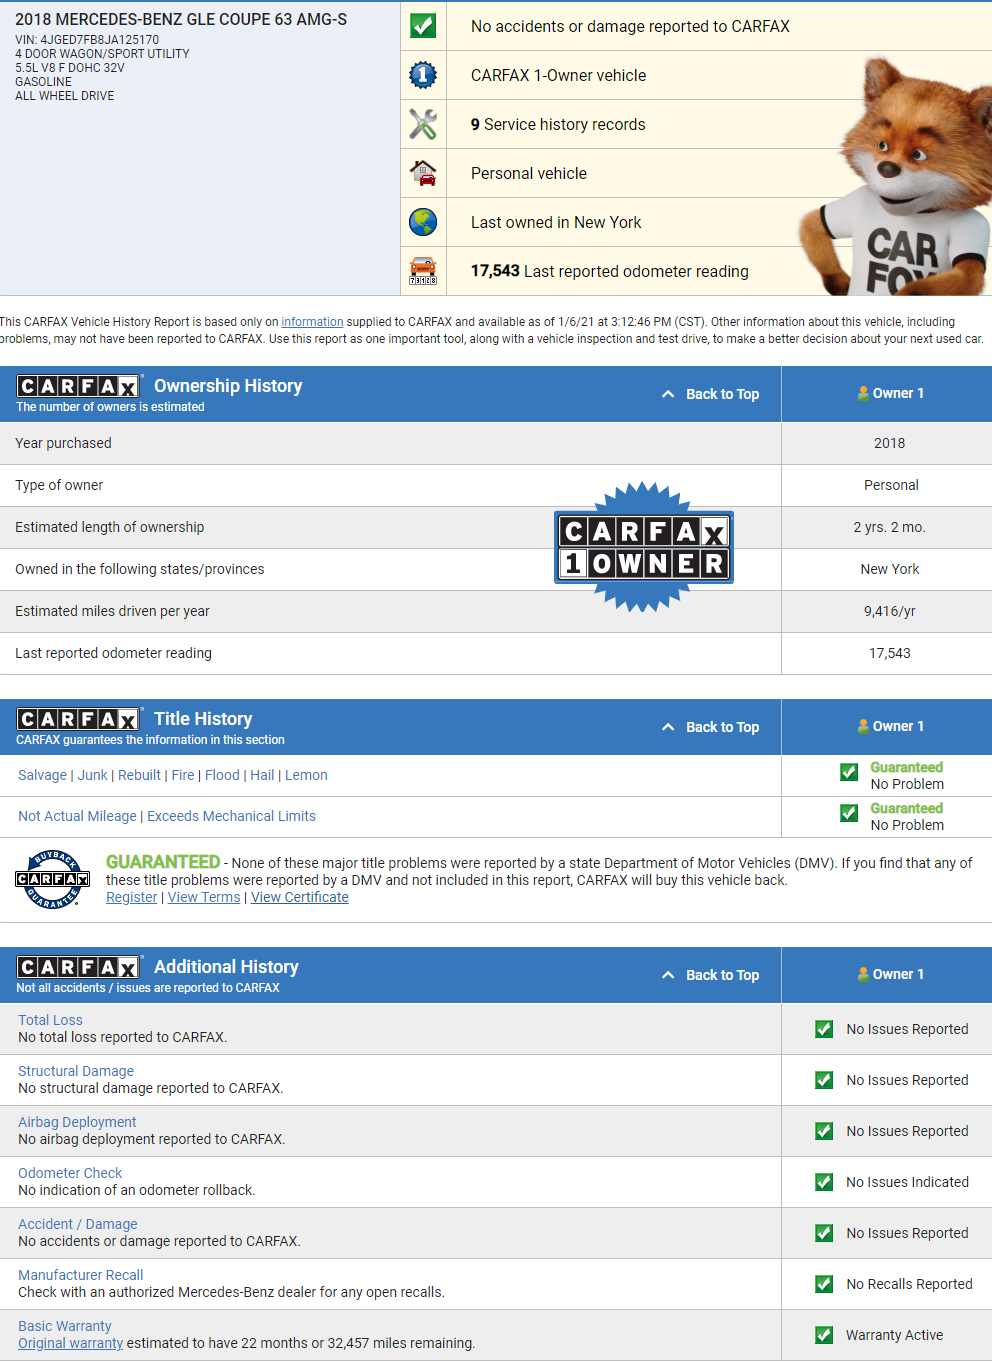
Task: Click the Airbag Deployment green checkbox
Action: (x=824, y=1131)
